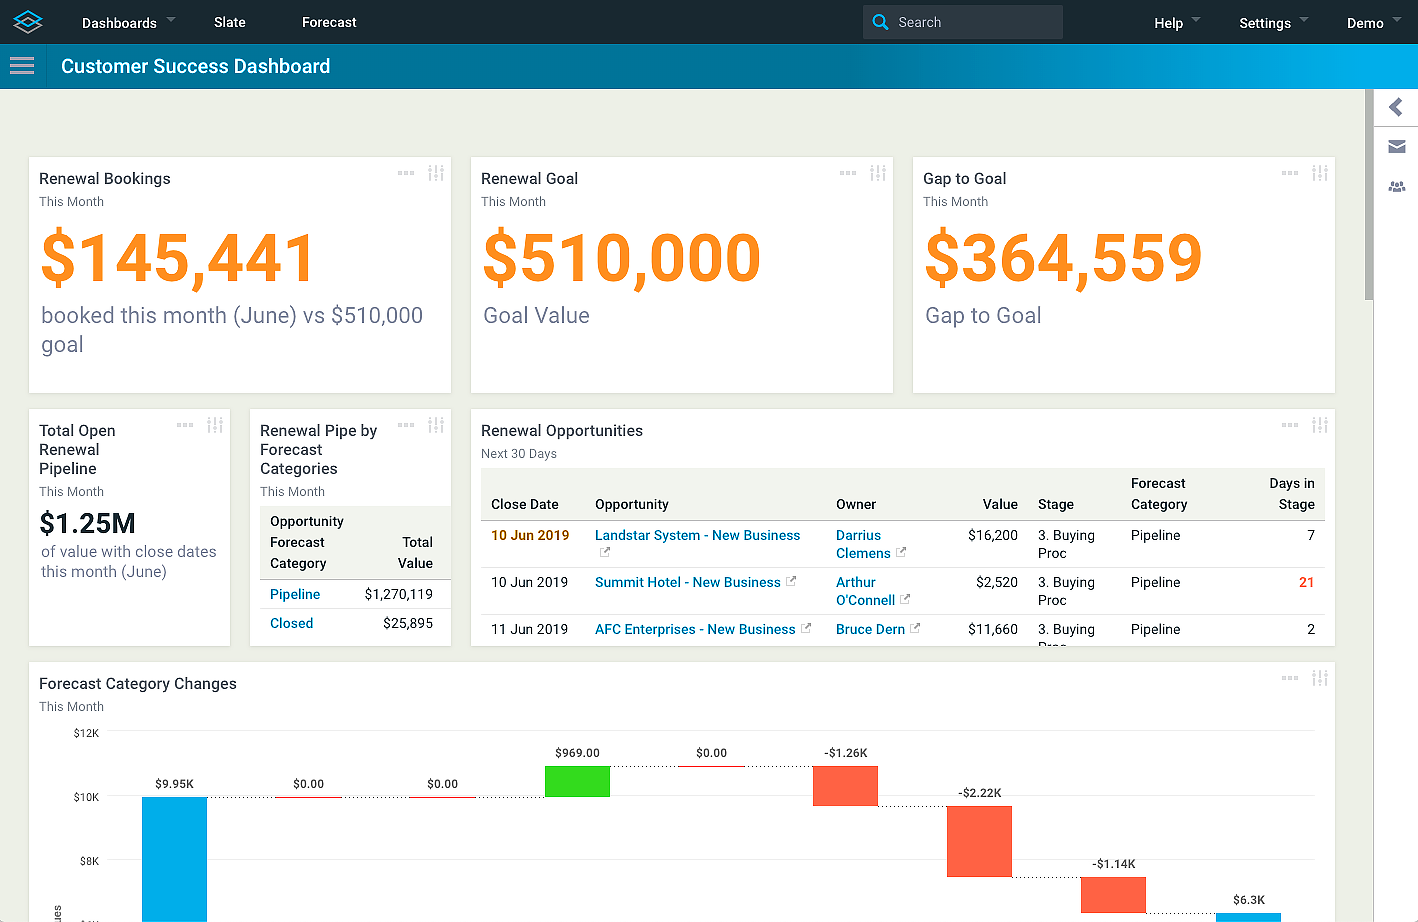
Task: Open the mail envelope icon in sidebar
Action: [x=1396, y=147]
